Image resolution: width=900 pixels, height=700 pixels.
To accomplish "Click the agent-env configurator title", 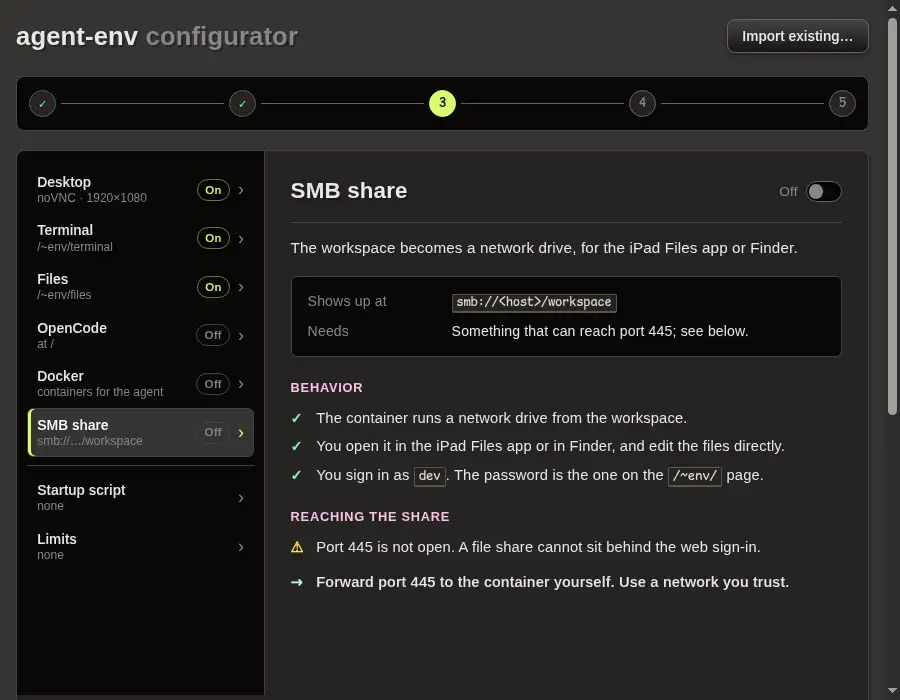I will [157, 37].
